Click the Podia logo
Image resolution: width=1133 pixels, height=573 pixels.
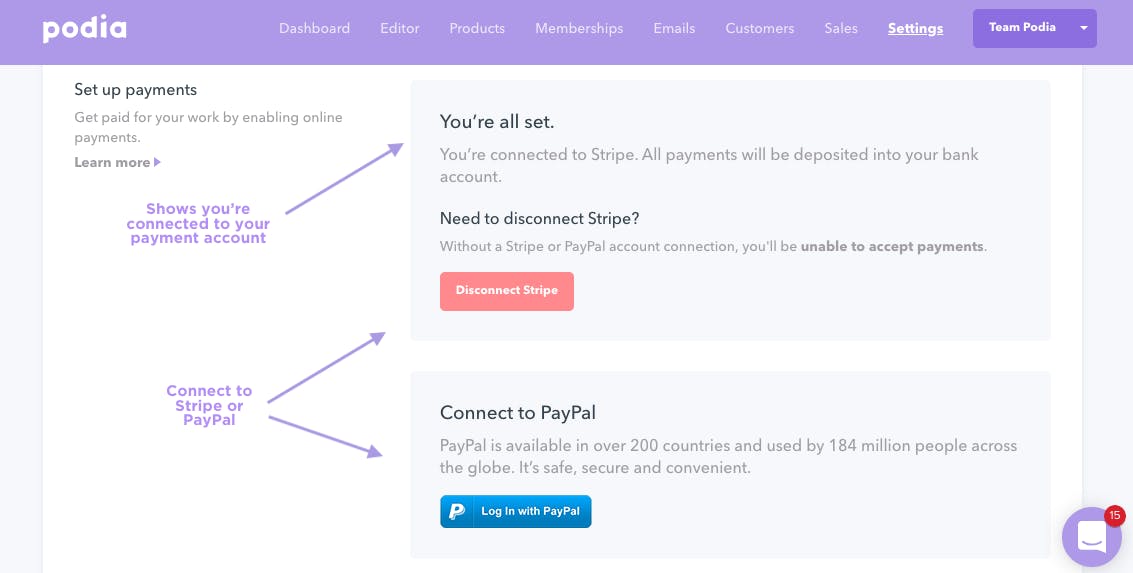pyautogui.click(x=85, y=29)
